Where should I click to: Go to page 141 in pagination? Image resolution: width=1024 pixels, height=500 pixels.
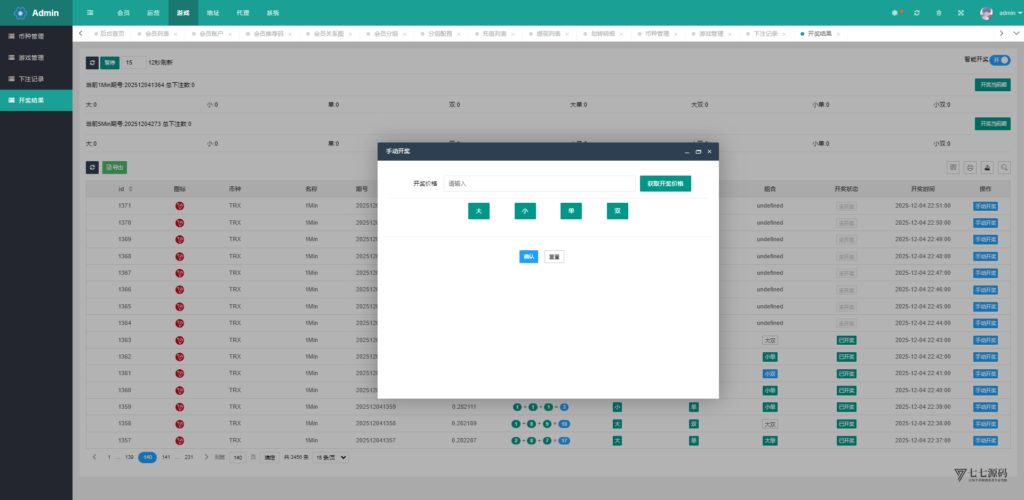(x=166, y=458)
